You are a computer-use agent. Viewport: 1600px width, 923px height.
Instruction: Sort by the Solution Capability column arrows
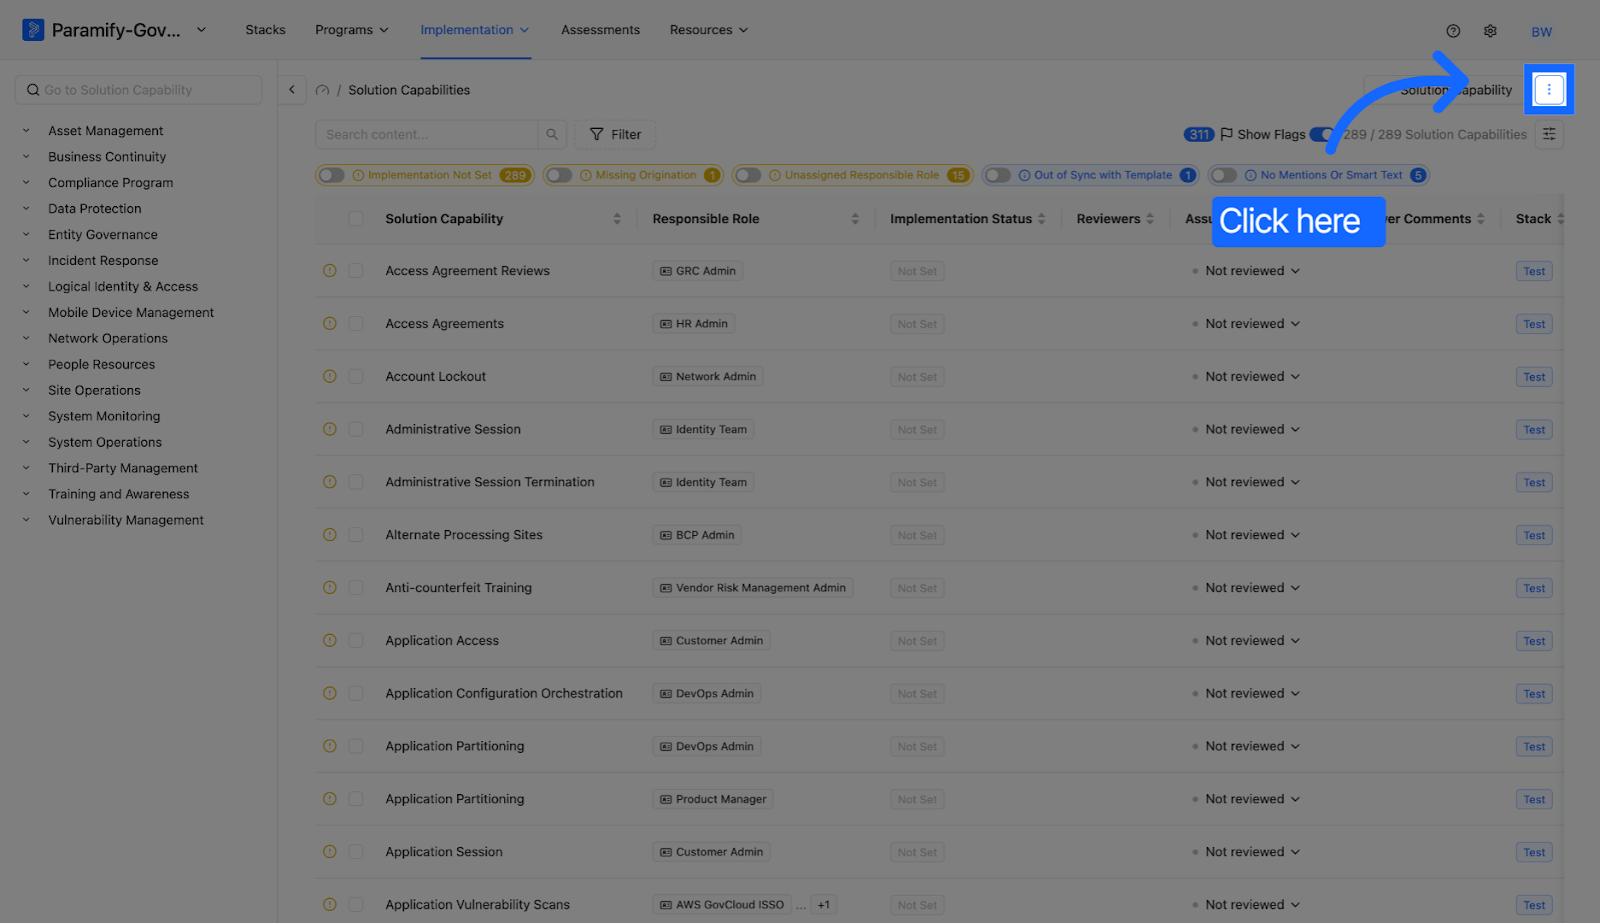(617, 219)
